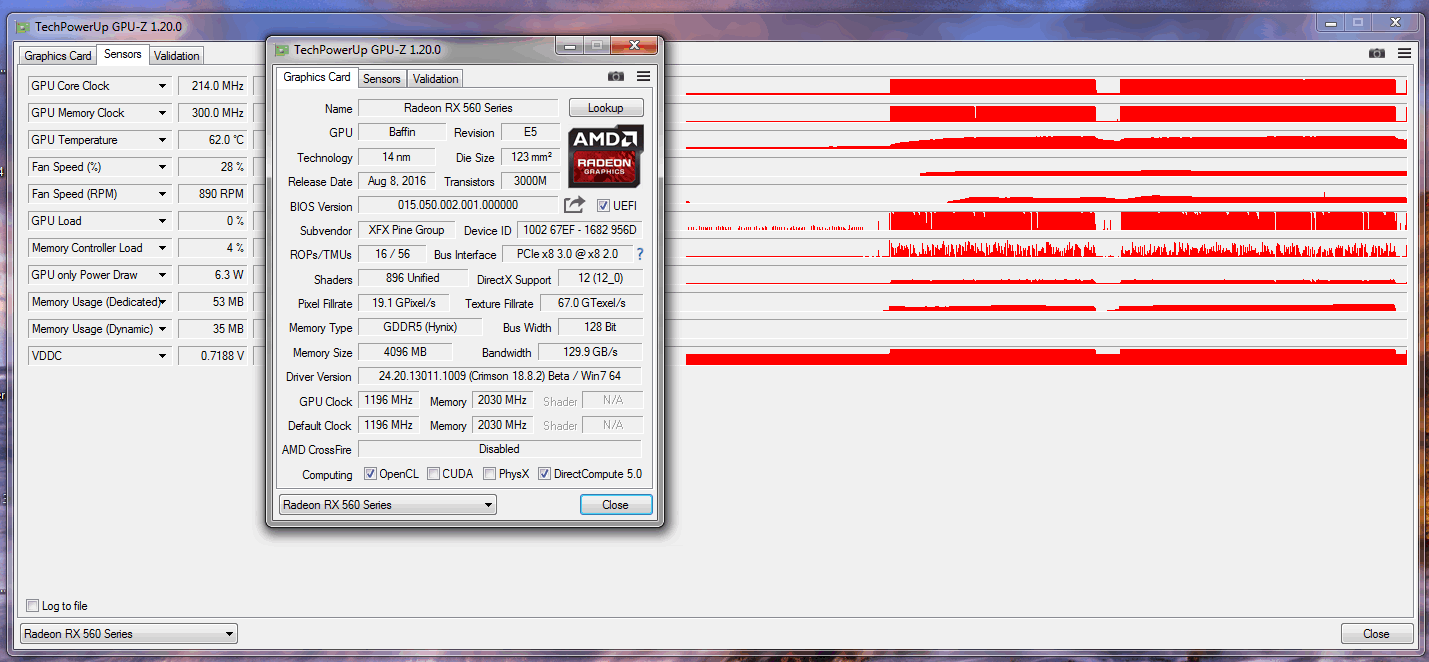Click the DirectX Support value 12 (12_0)
This screenshot has width=1429, height=662.
(x=600, y=278)
